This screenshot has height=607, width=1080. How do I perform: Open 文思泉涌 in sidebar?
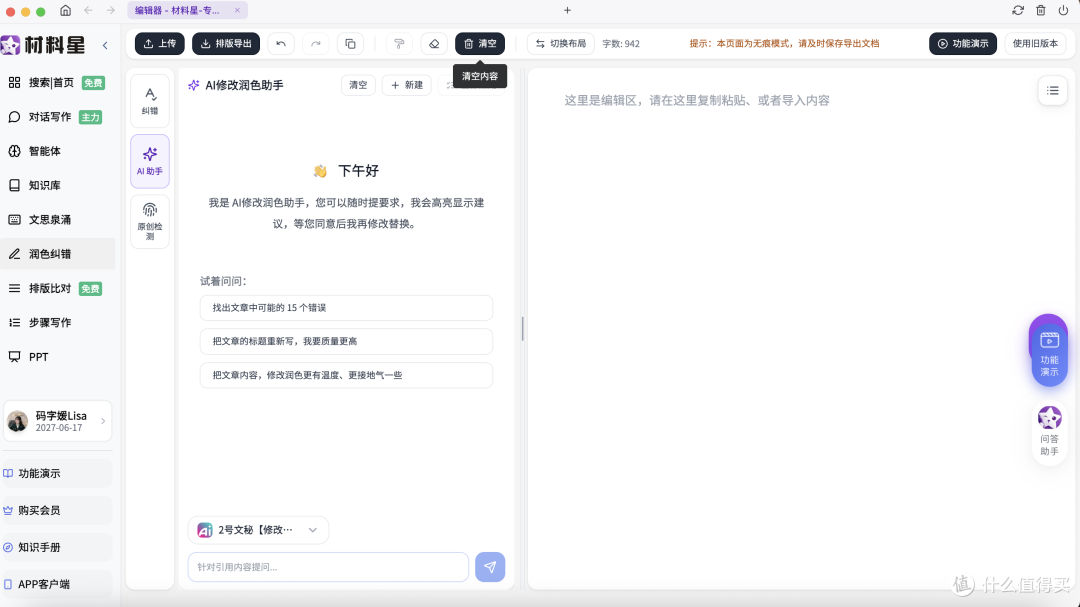57,220
